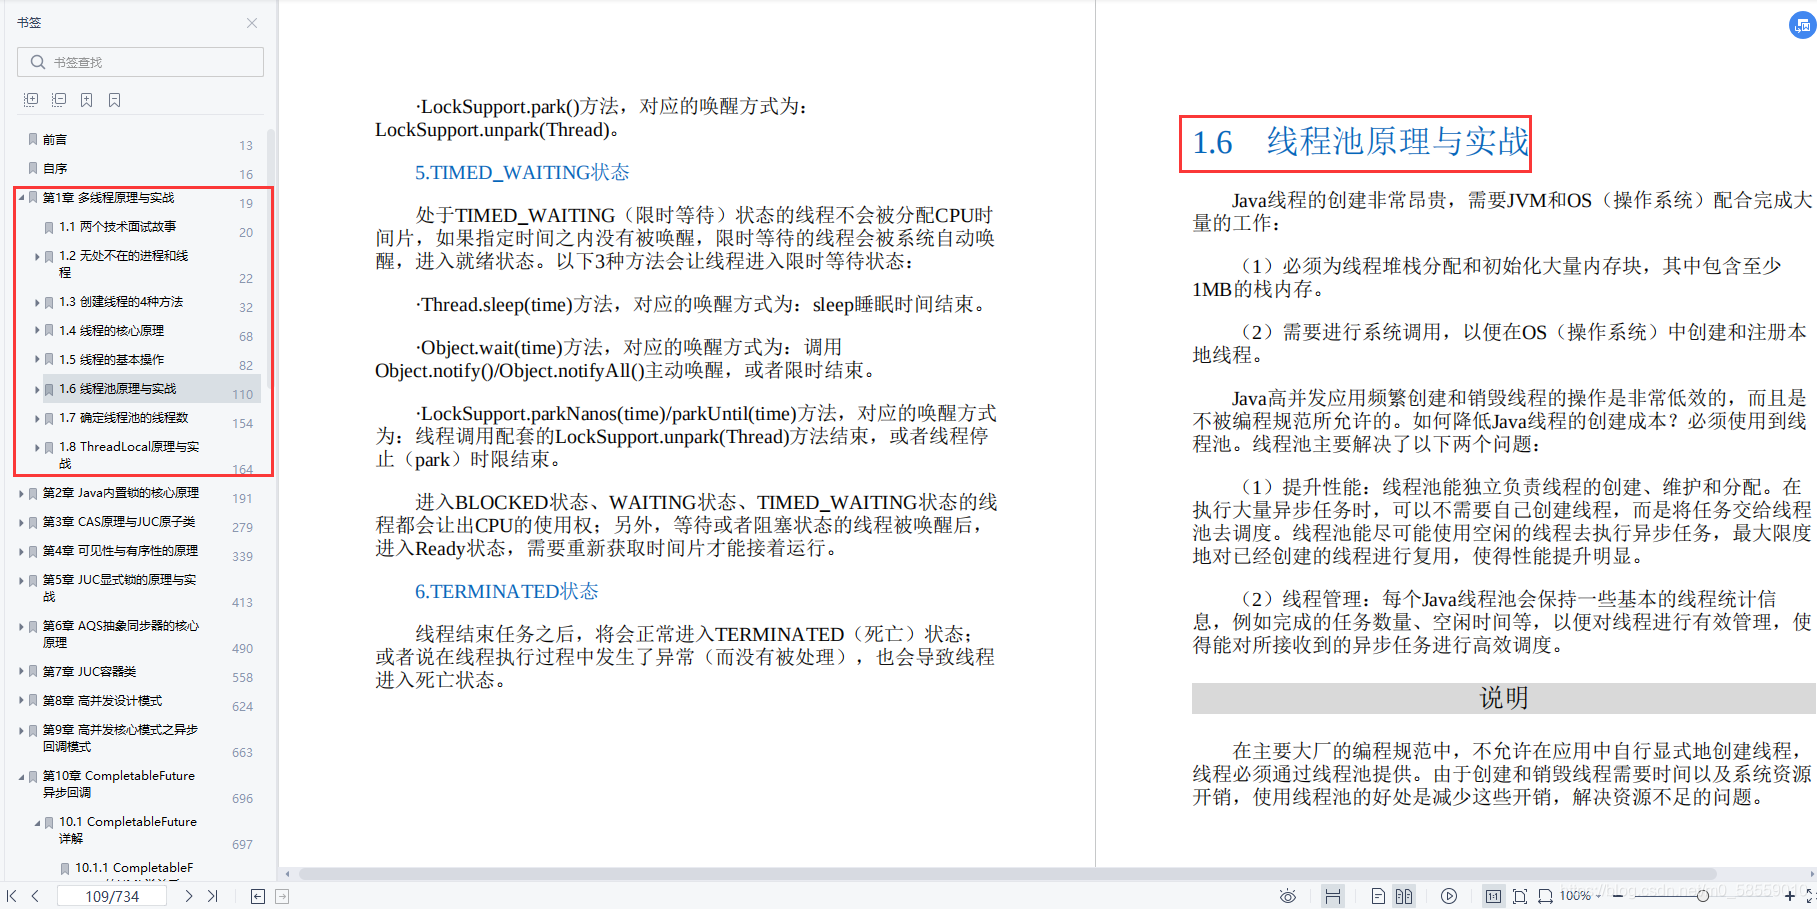
Task: Click the bookmark panel vertical scrollbar
Action: (x=271, y=260)
